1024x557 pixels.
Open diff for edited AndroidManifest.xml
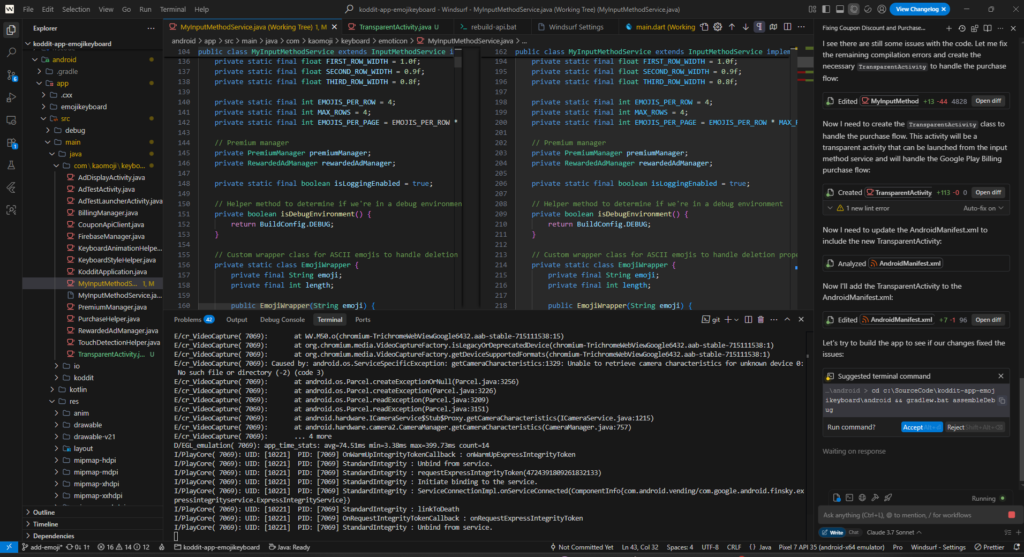(988, 320)
